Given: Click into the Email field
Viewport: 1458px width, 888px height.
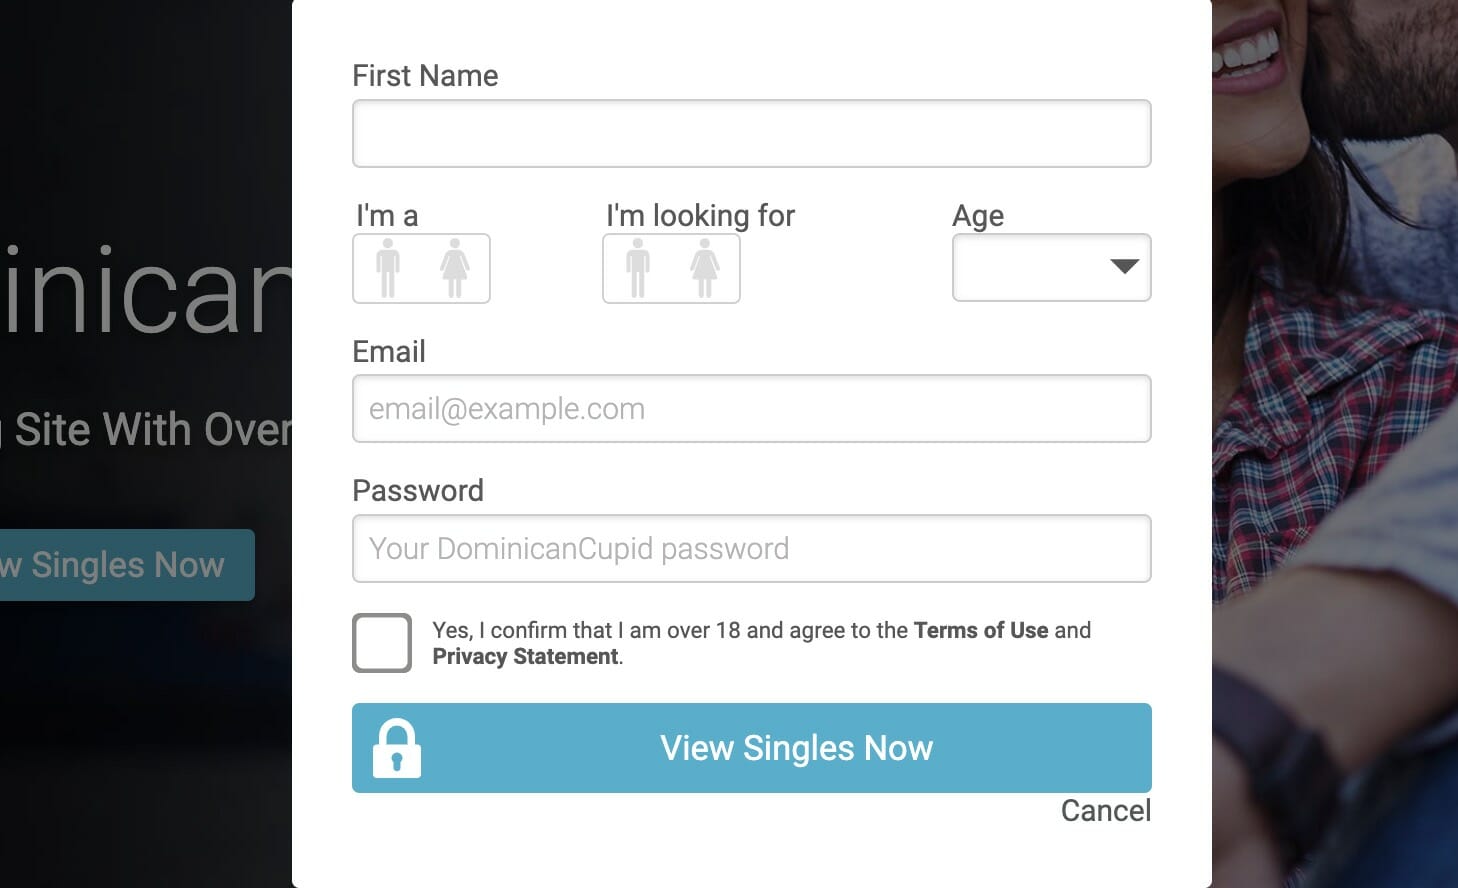Looking at the screenshot, I should tap(752, 408).
